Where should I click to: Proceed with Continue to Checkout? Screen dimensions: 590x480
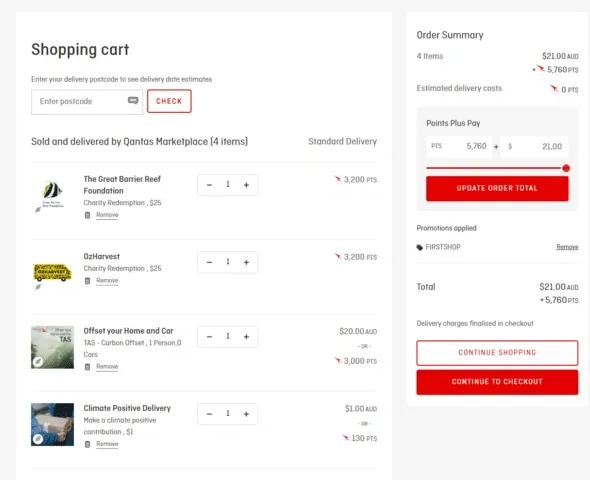coord(497,382)
